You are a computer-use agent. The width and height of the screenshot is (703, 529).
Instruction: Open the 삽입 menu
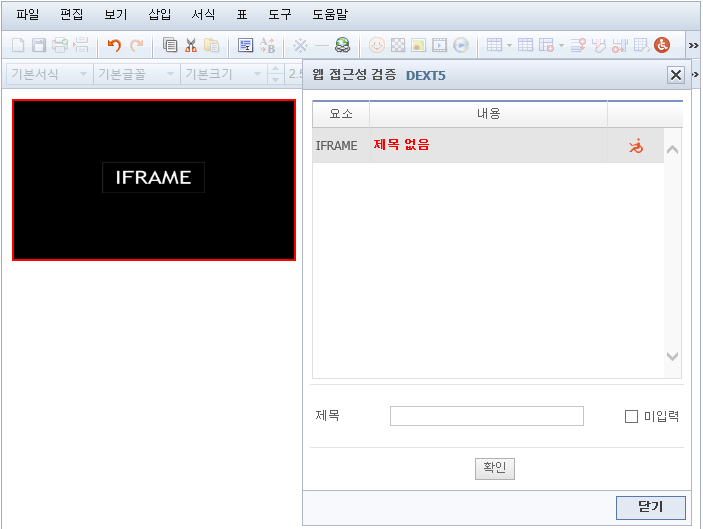point(160,15)
